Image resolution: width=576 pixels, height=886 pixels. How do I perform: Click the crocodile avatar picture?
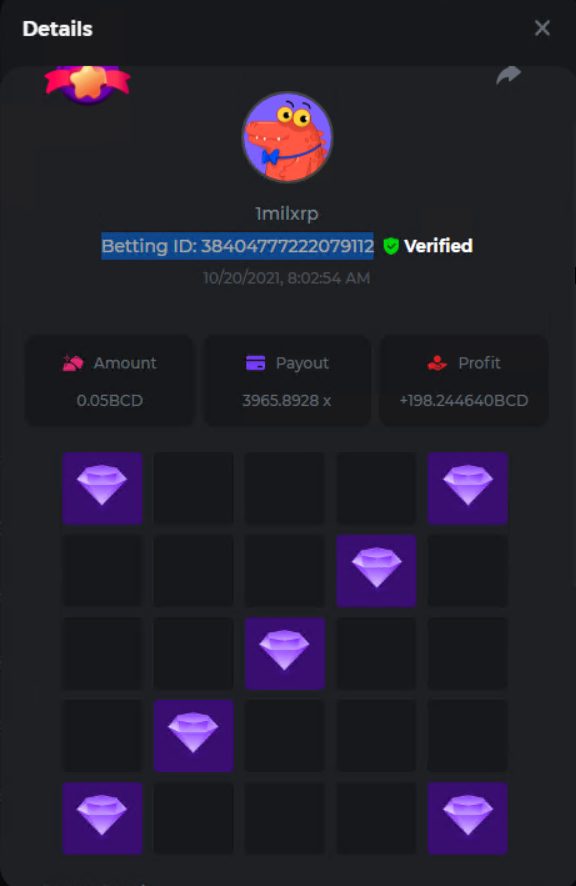click(287, 137)
